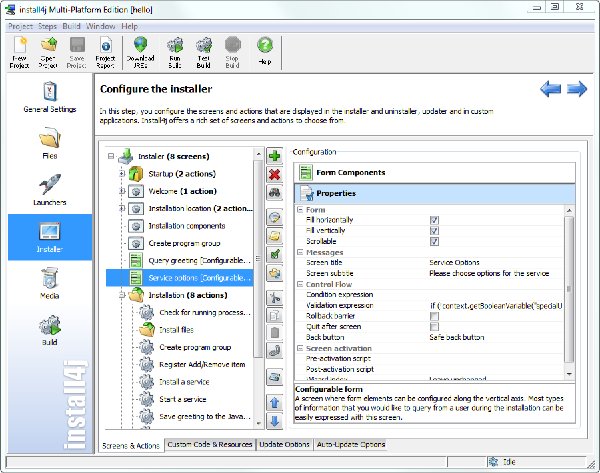Click the green checkmark toggle button

click(x=274, y=254)
